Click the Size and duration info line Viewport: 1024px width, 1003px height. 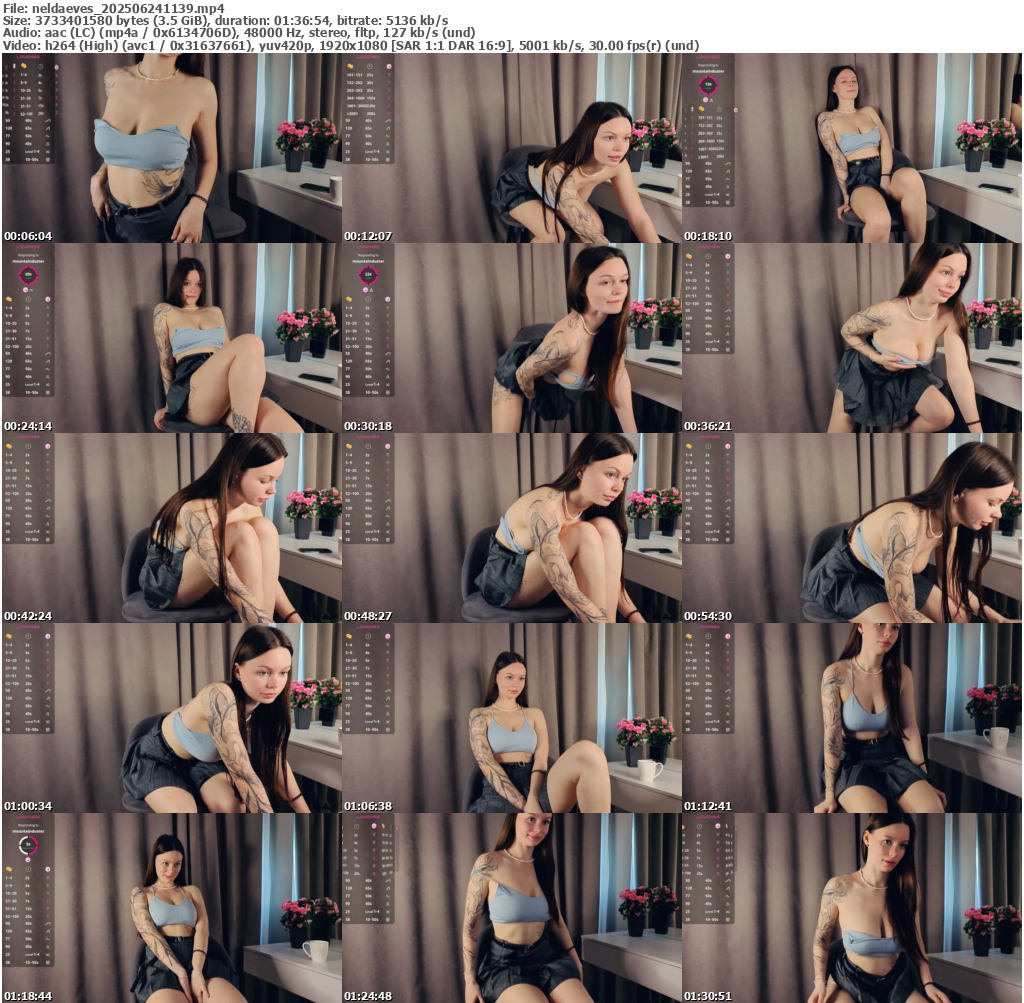(x=225, y=20)
